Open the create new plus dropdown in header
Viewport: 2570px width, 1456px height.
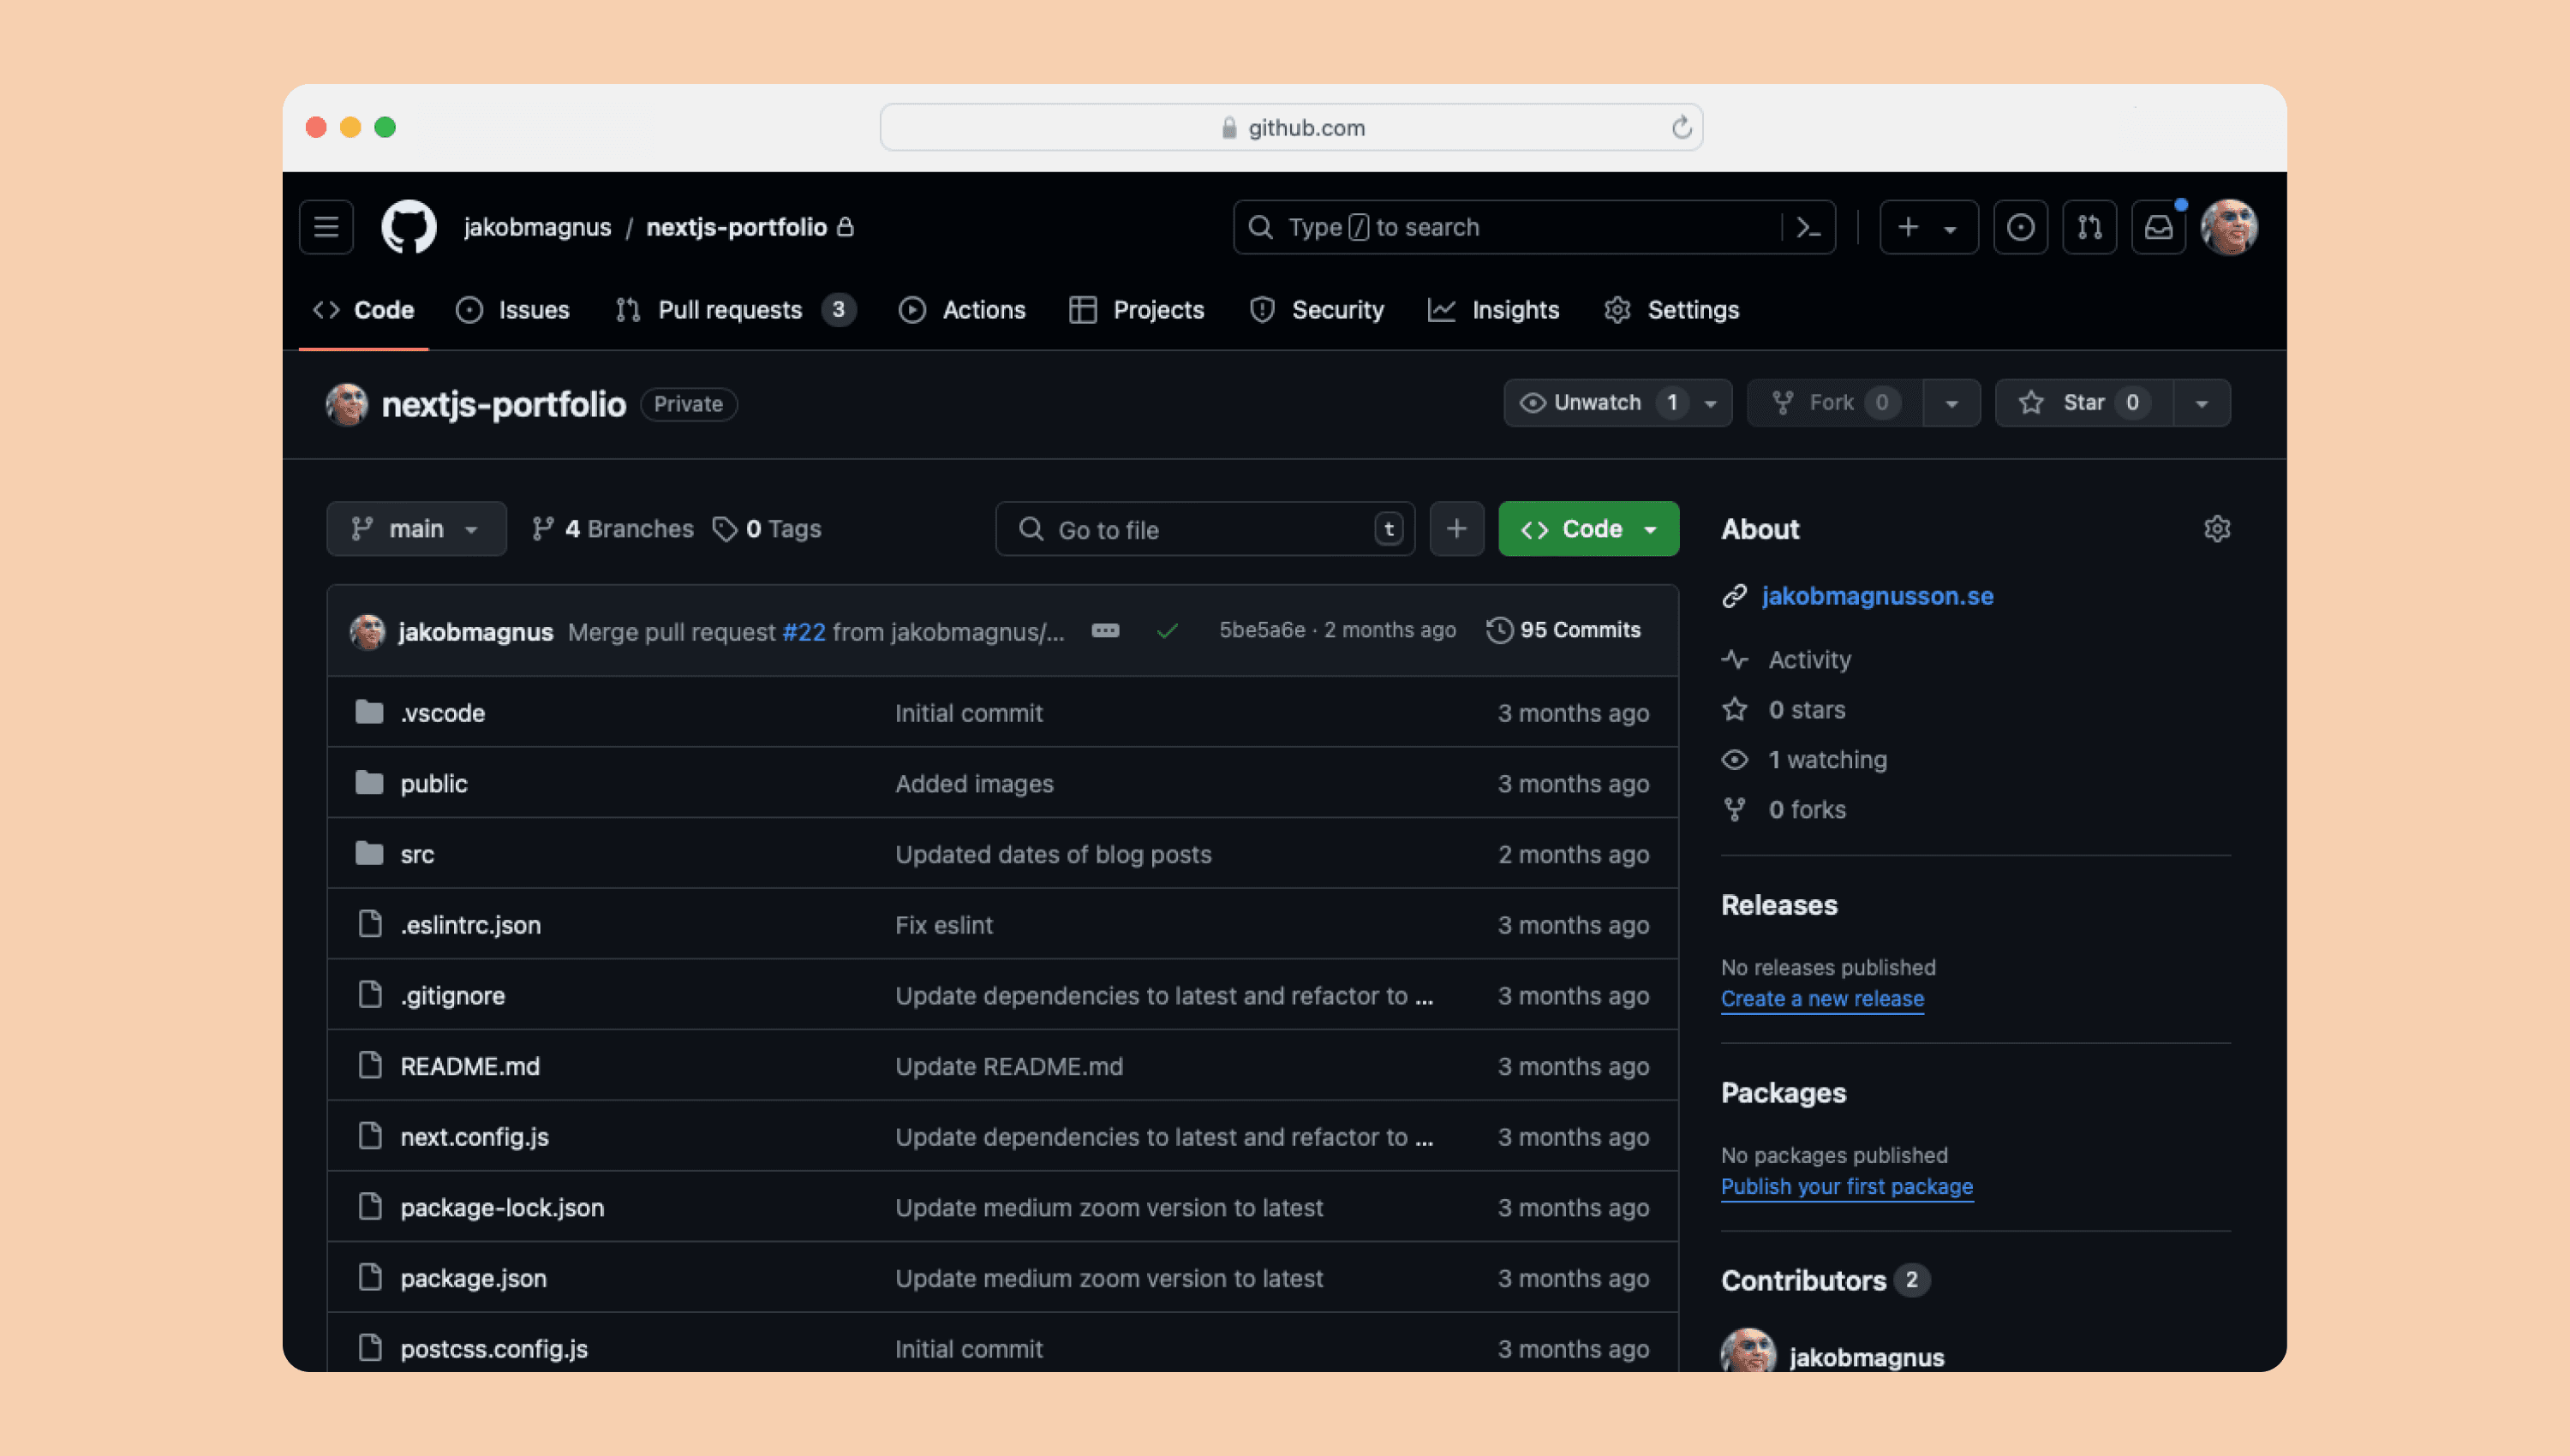pyautogui.click(x=1928, y=227)
